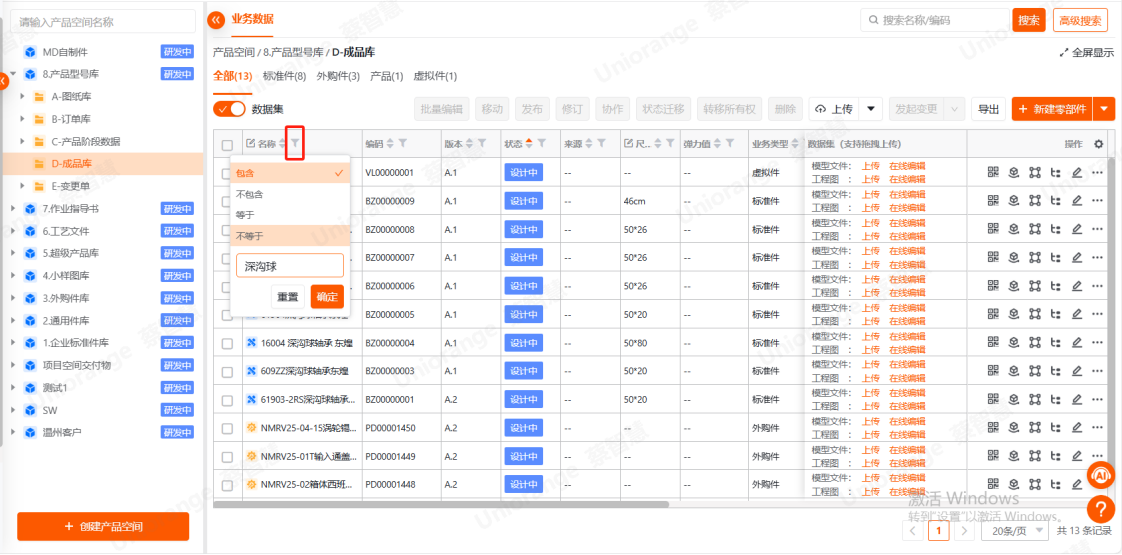Switch to the 虚拟件(1) tab
1122x555 pixels.
tap(436, 76)
